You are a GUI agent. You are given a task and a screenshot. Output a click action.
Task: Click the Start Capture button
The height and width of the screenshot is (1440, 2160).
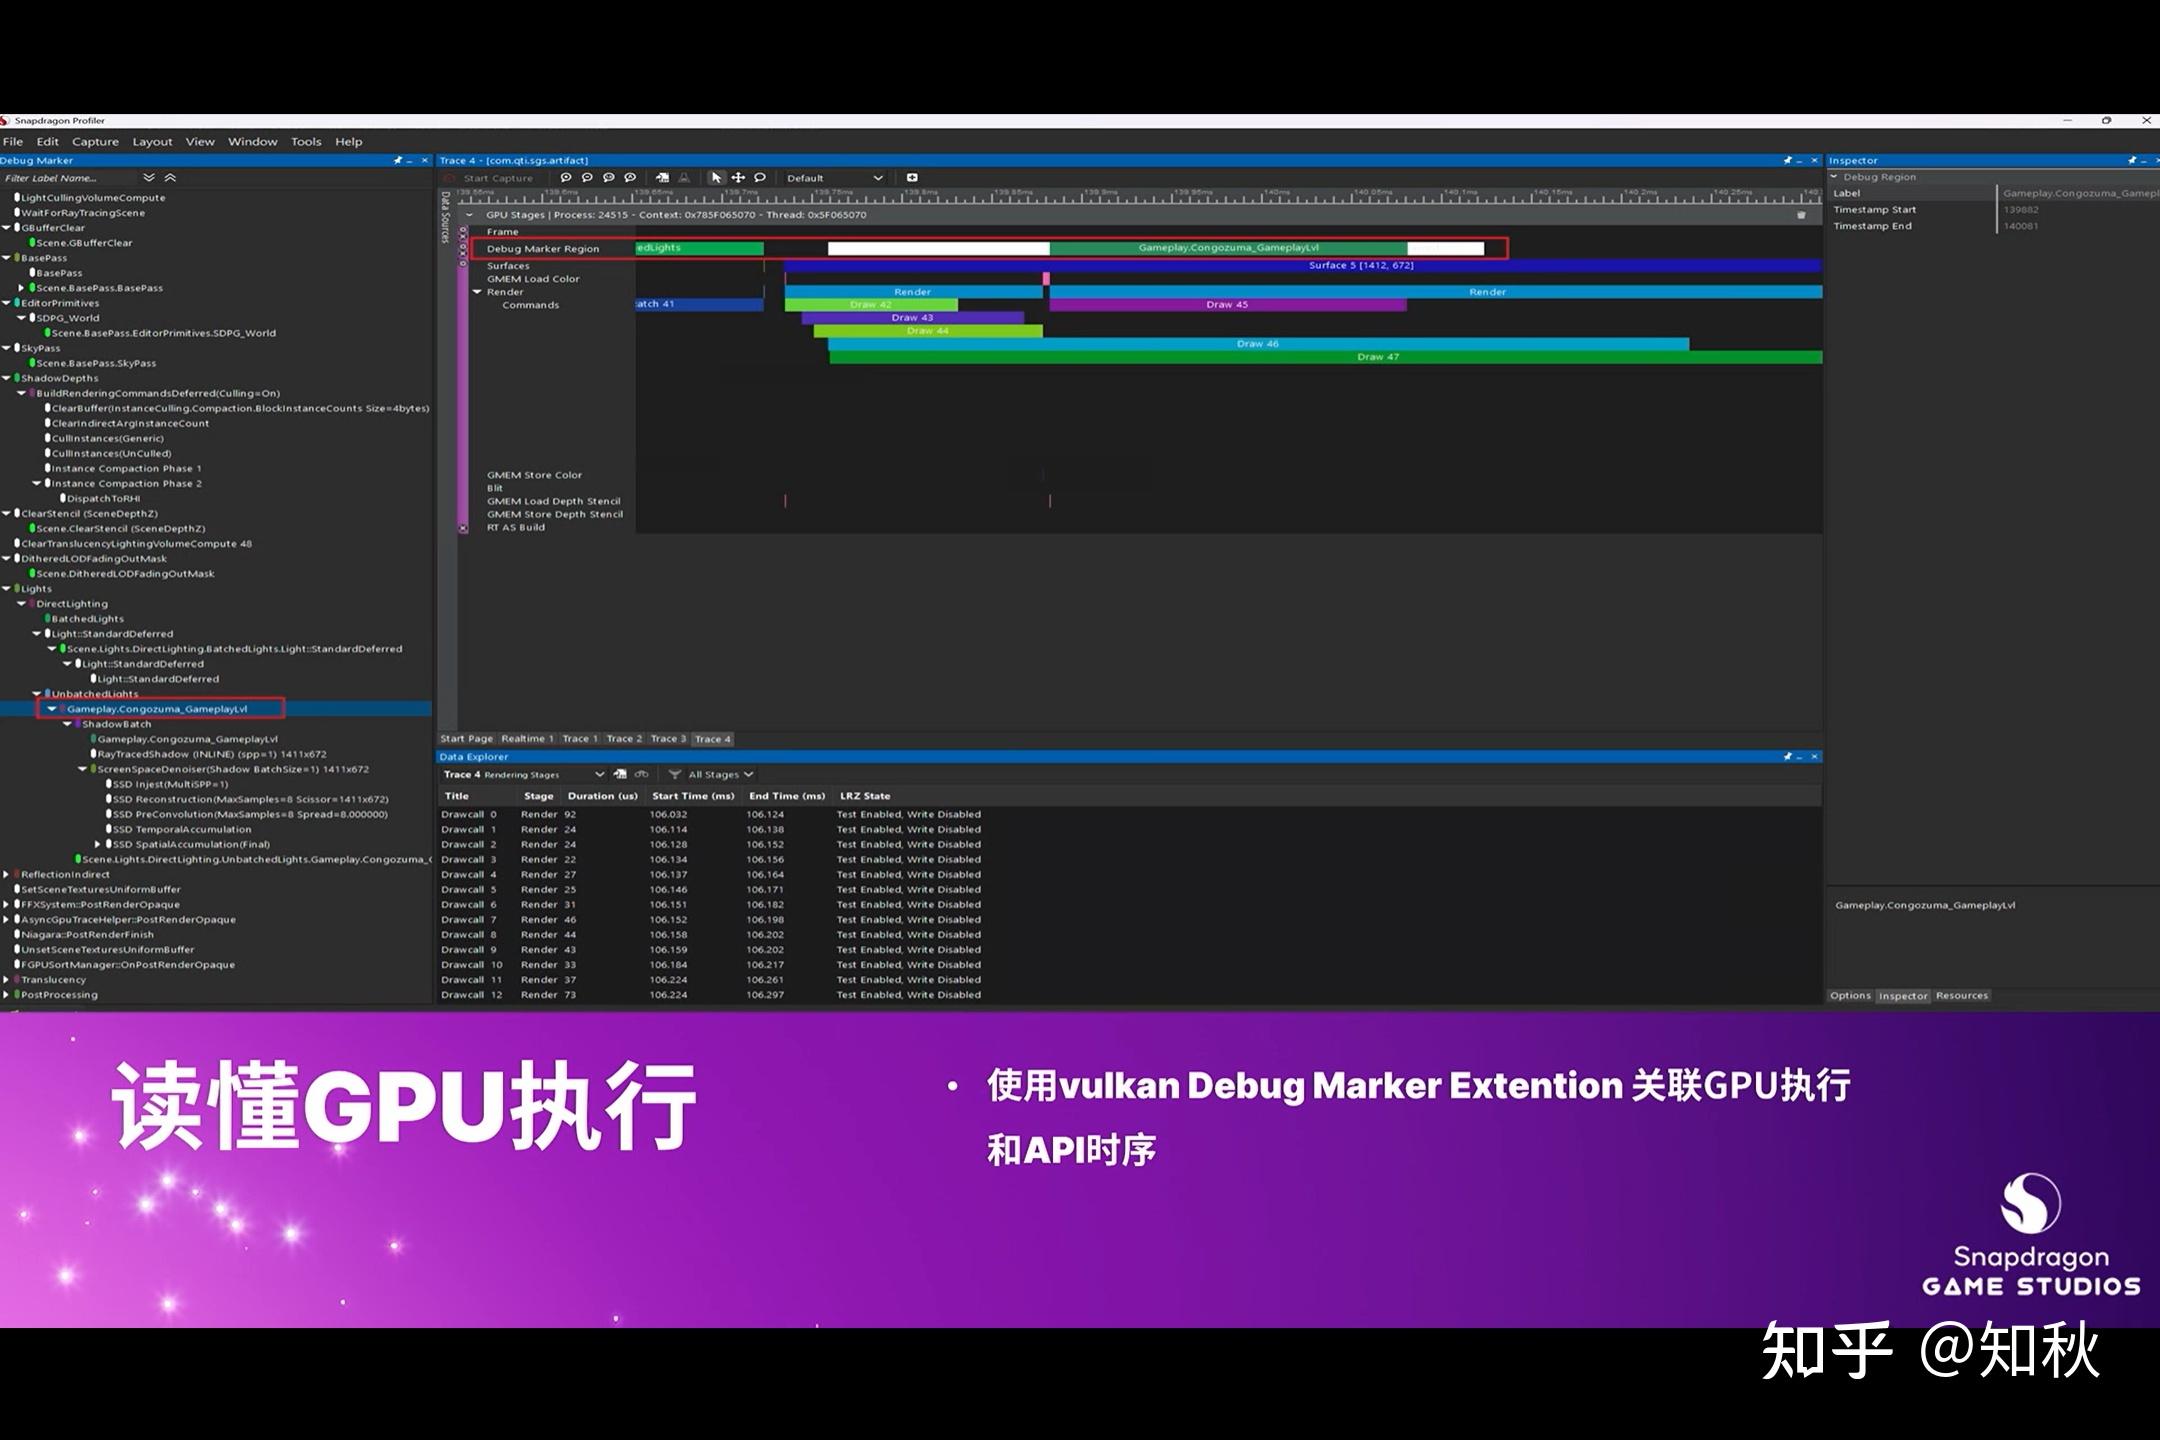[x=497, y=178]
